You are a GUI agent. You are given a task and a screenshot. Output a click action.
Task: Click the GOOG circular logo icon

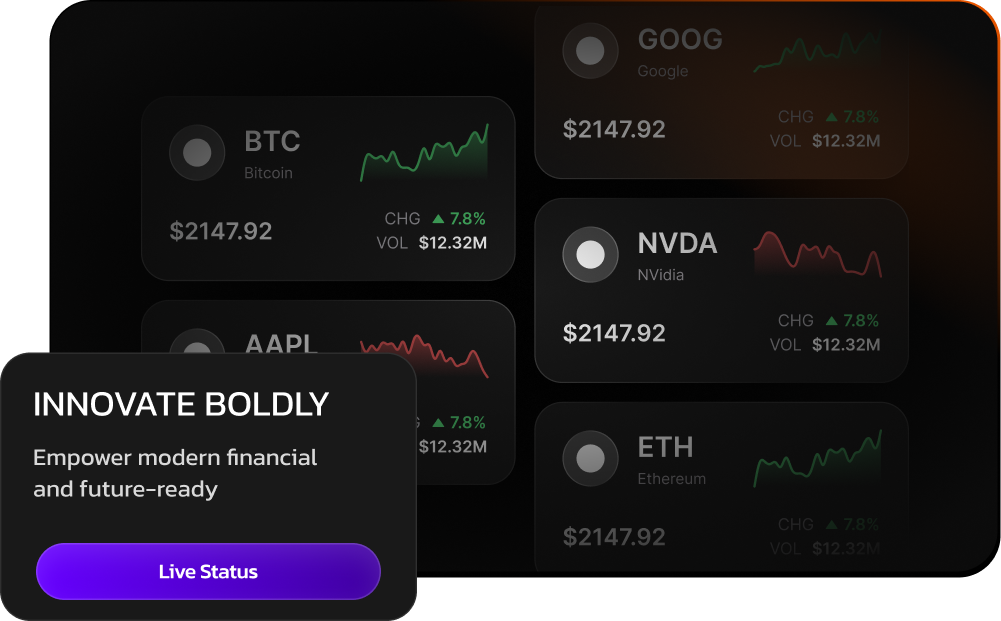(590, 51)
